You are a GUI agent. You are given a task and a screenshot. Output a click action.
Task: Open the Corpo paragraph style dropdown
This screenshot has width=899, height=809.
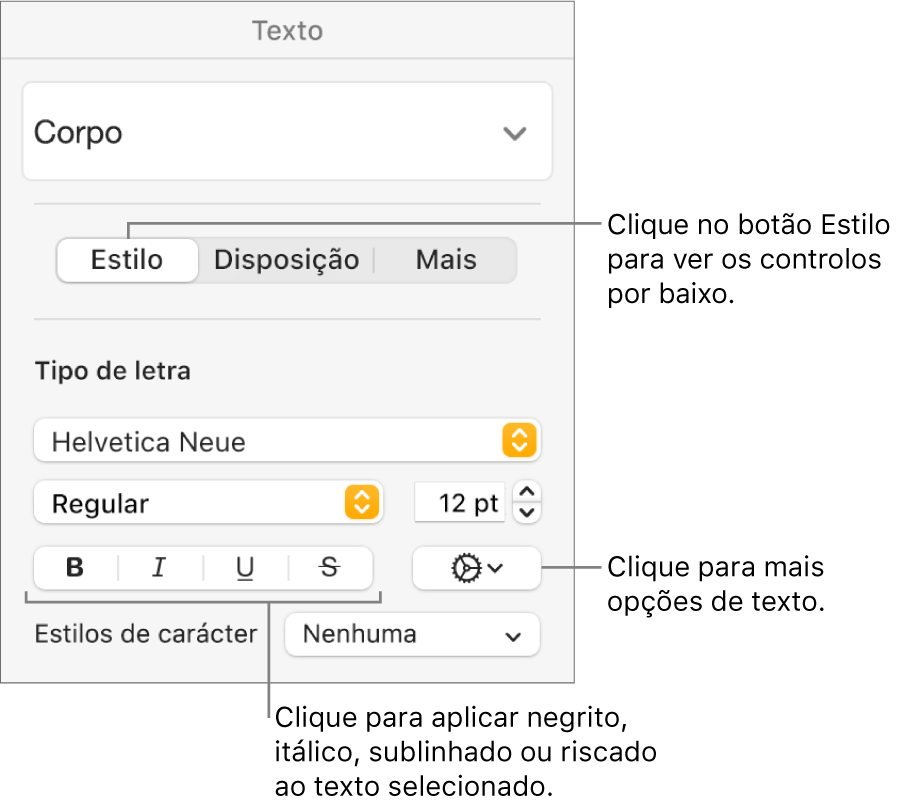287,131
